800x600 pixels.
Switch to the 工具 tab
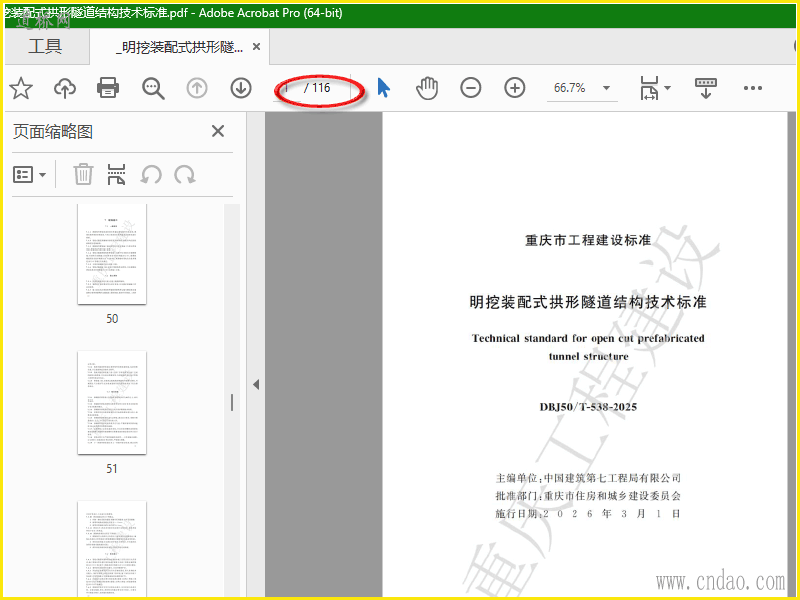coord(45,46)
